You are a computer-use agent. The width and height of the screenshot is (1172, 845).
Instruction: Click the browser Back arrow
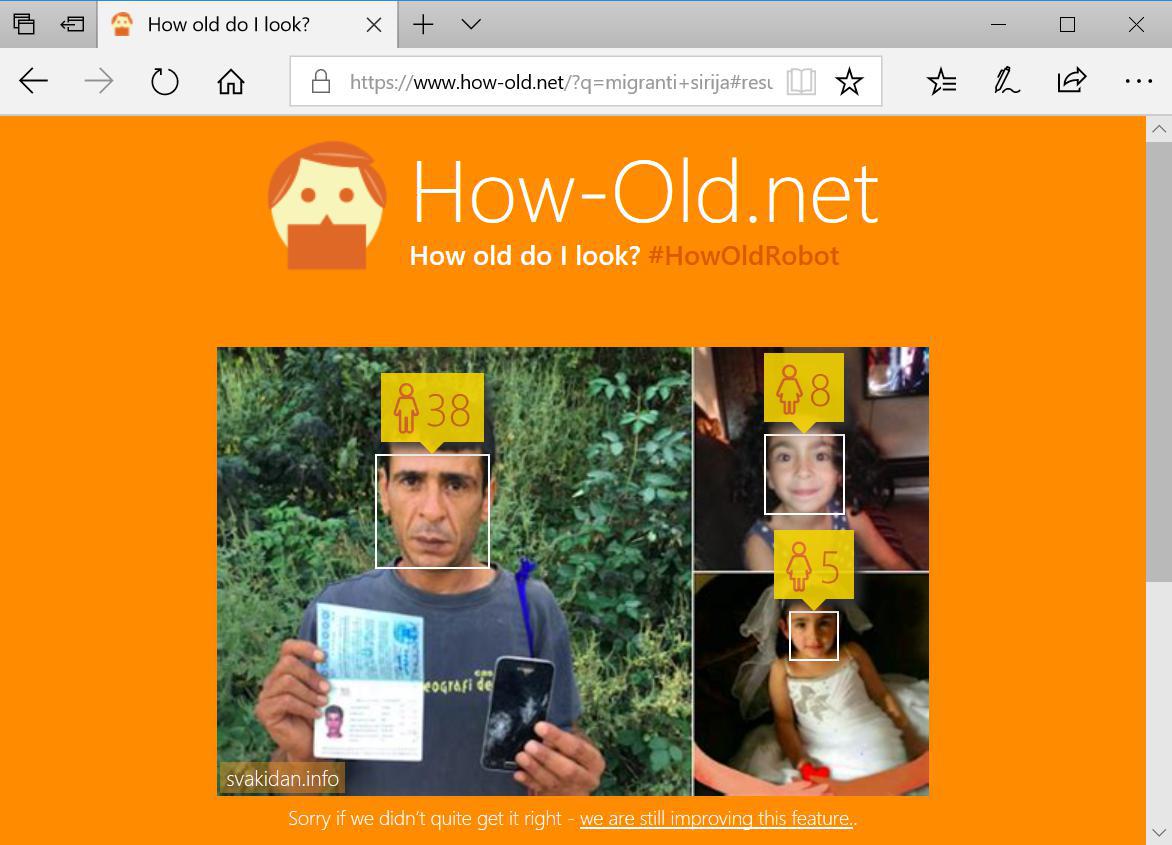pos(34,81)
